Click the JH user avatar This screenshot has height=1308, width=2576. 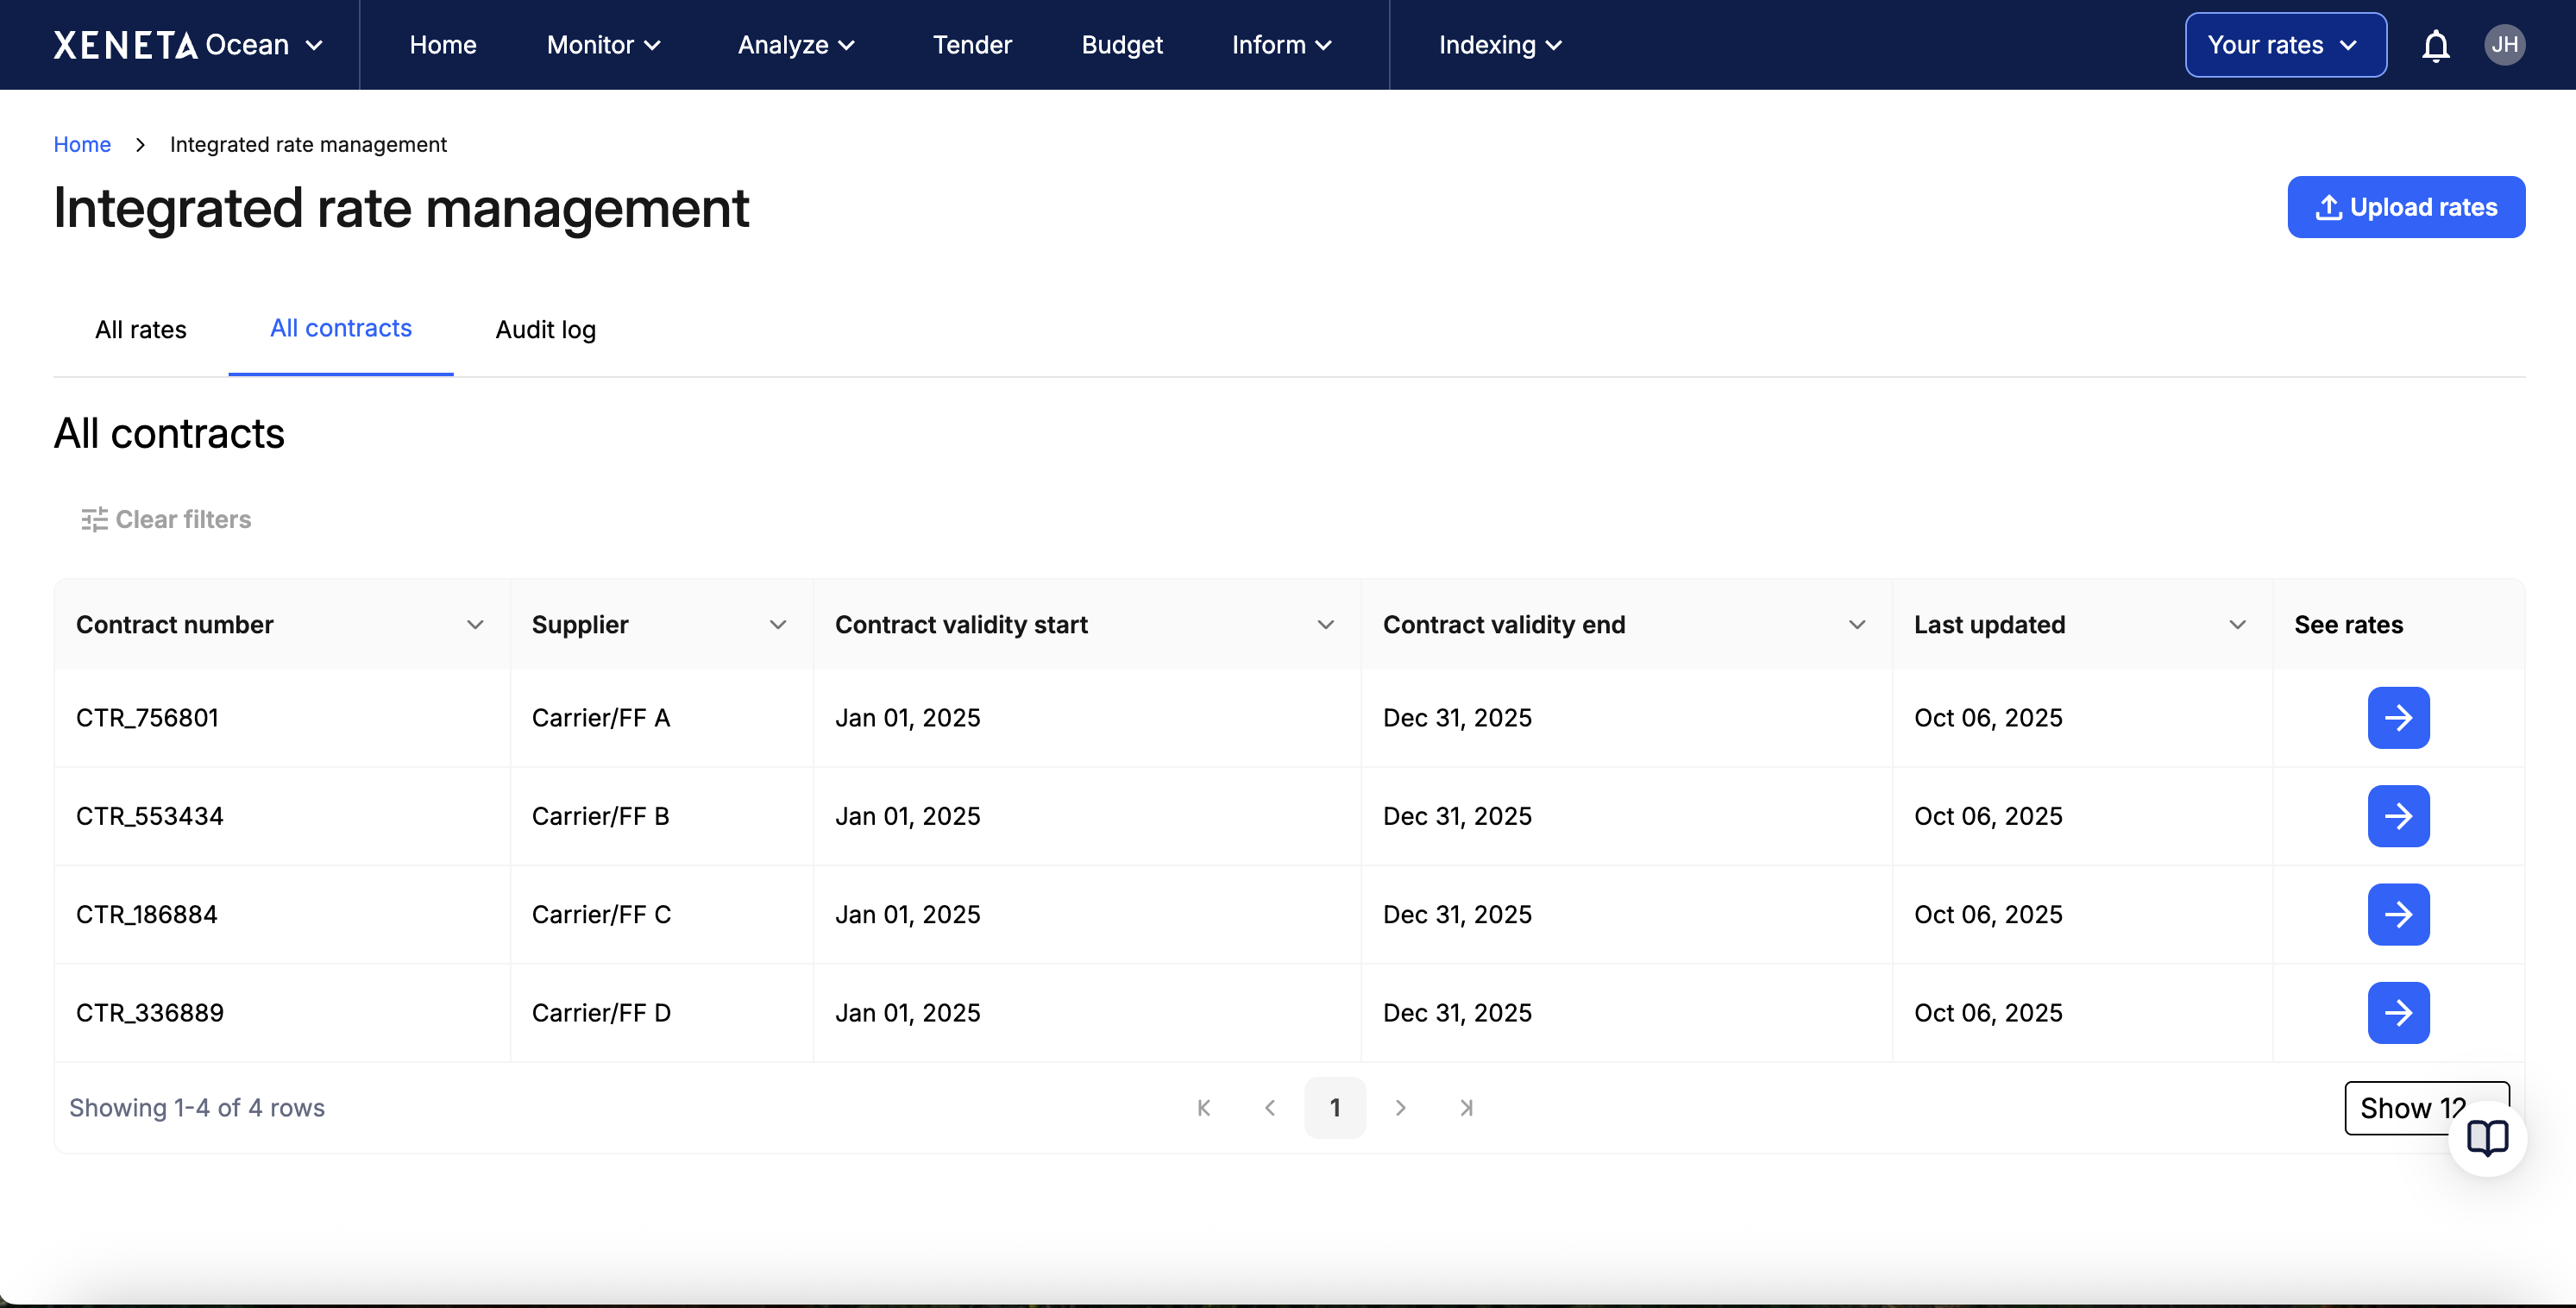point(2504,45)
